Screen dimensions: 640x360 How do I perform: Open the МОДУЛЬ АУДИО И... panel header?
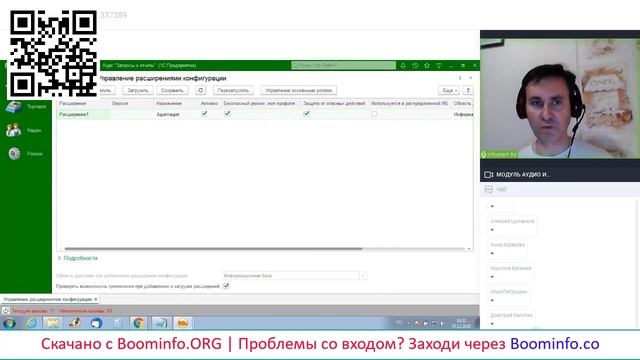pyautogui.click(x=560, y=174)
